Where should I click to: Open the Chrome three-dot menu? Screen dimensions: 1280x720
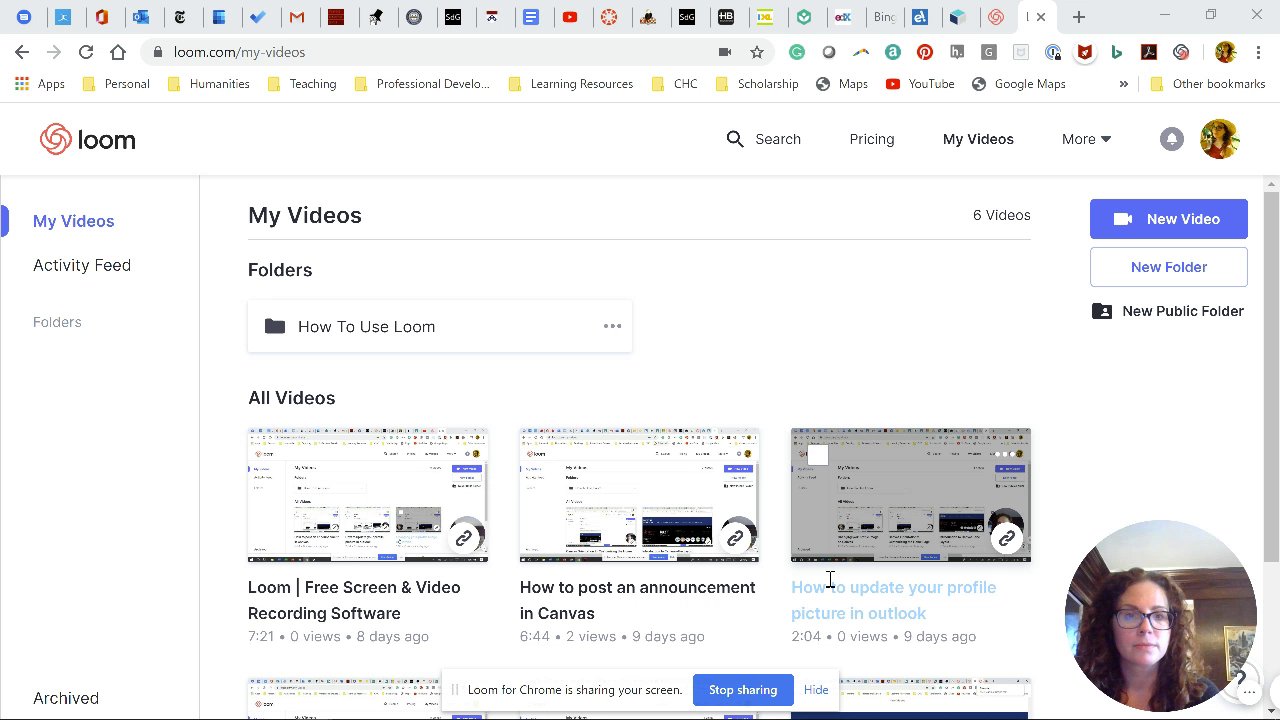1259,52
